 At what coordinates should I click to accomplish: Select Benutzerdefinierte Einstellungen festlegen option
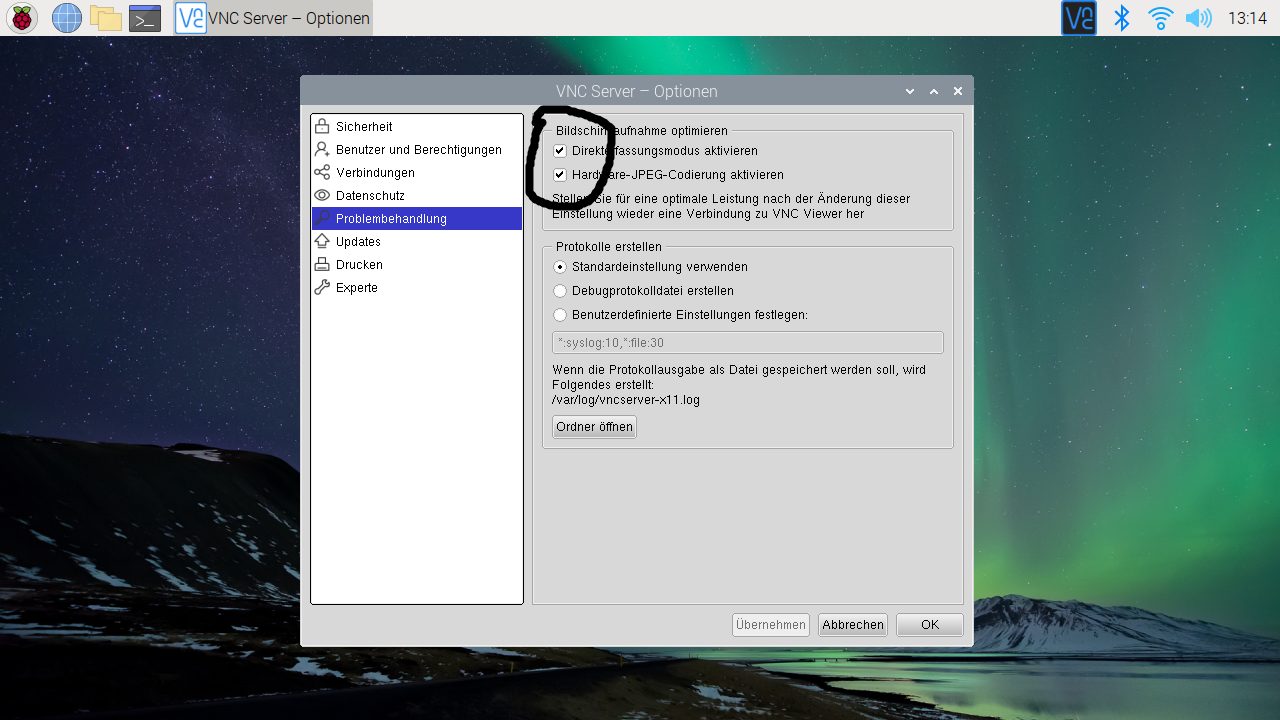[x=560, y=315]
